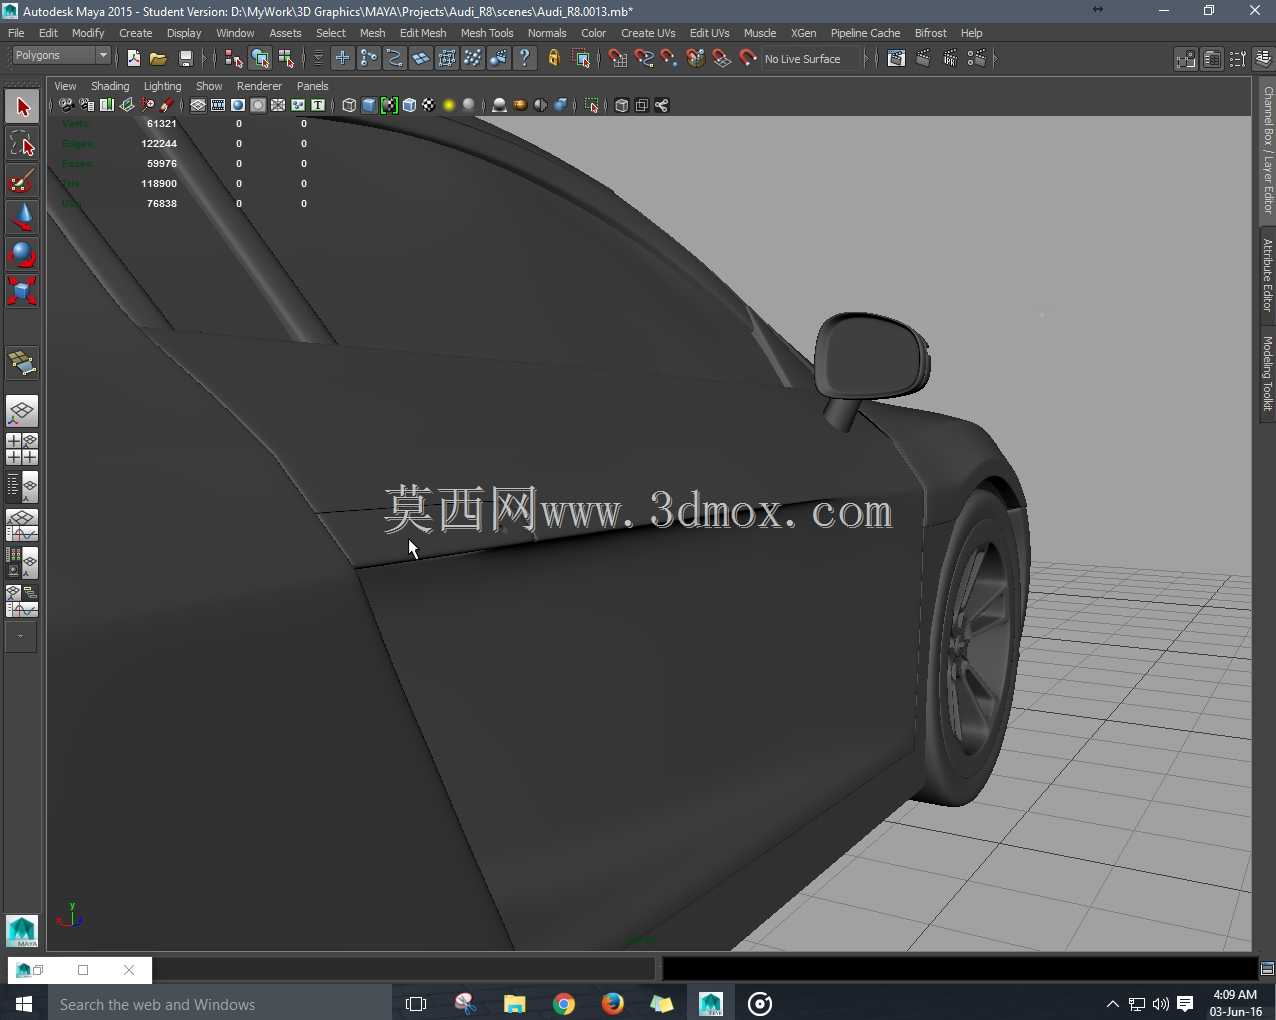This screenshot has width=1276, height=1020.
Task: Choose the Paint Selection tool
Action: tap(22, 181)
